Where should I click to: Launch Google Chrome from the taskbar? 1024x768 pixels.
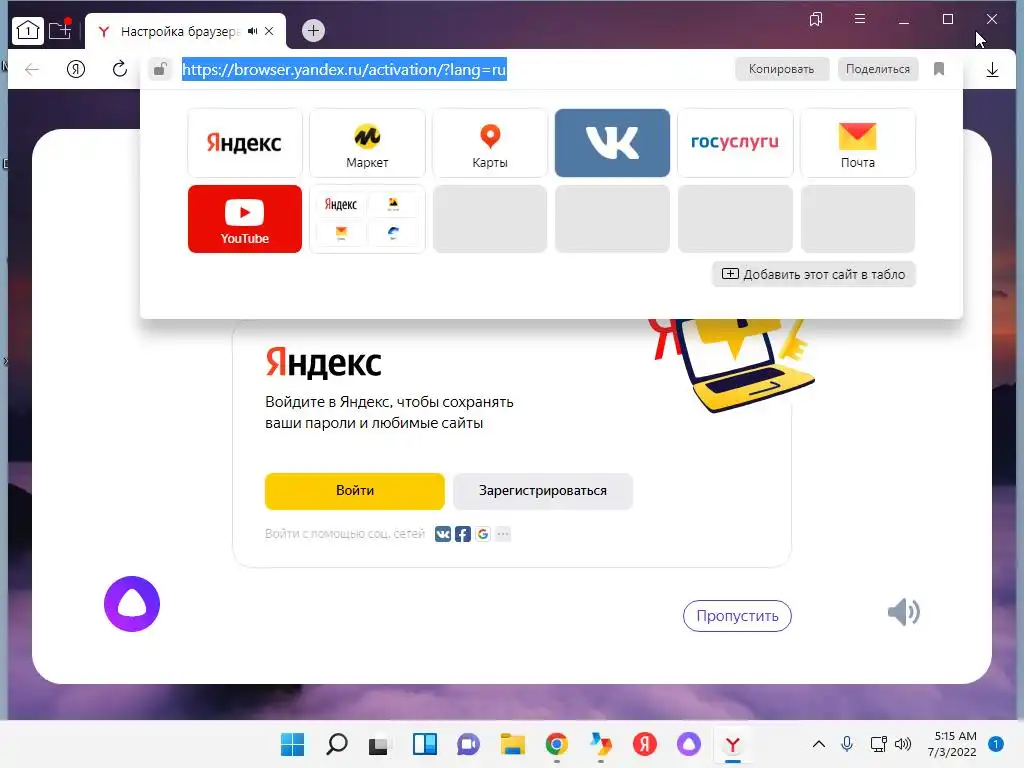(556, 744)
